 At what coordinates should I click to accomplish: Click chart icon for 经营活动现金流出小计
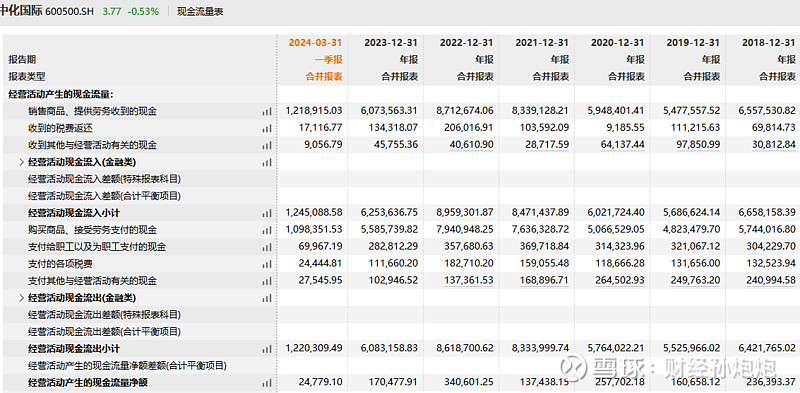pos(266,350)
